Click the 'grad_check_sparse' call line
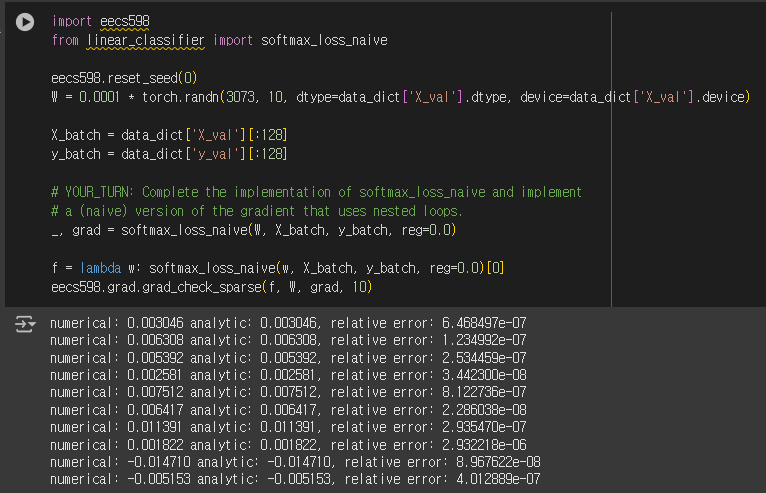Screen dimensions: 766x493 (x=212, y=287)
